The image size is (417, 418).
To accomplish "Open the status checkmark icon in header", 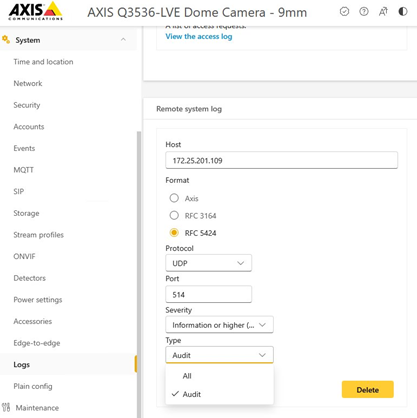I will coord(344,12).
